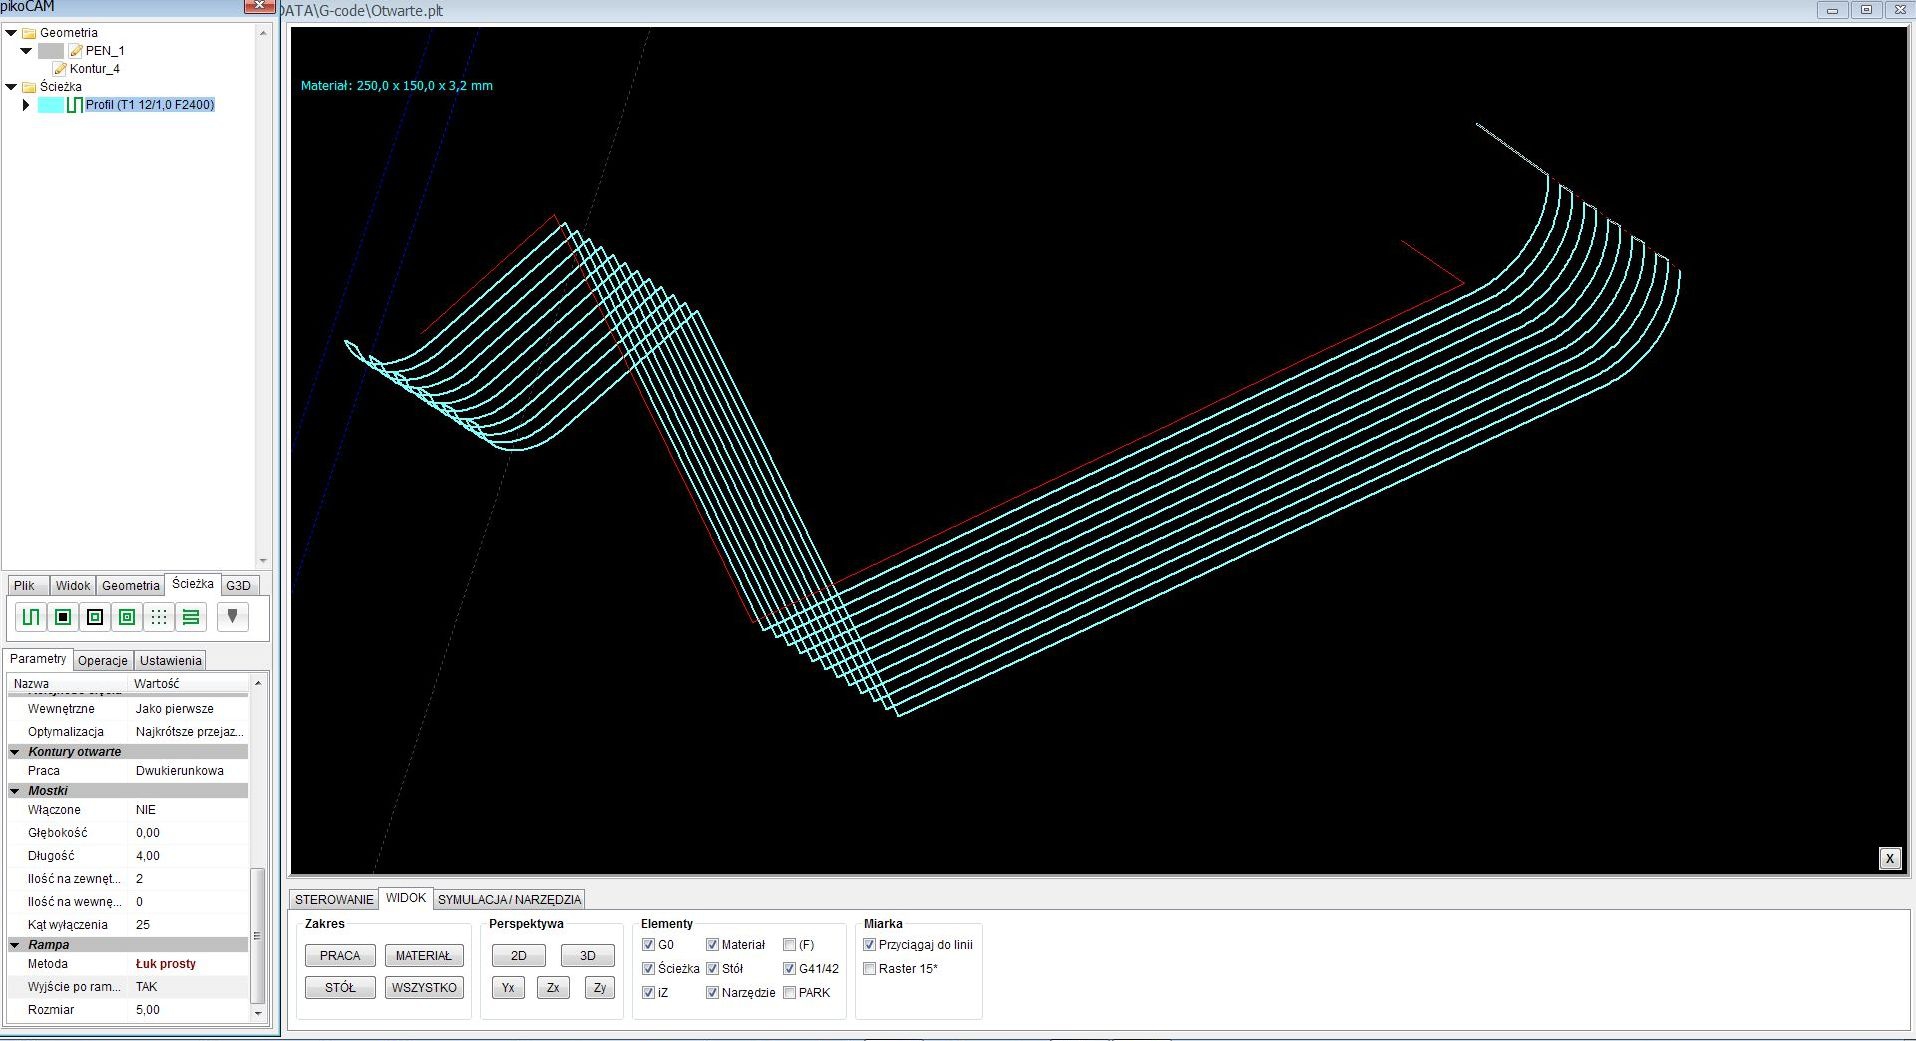Click the MATERIAŁ range button
The image size is (1916, 1041).
pyautogui.click(x=424, y=956)
